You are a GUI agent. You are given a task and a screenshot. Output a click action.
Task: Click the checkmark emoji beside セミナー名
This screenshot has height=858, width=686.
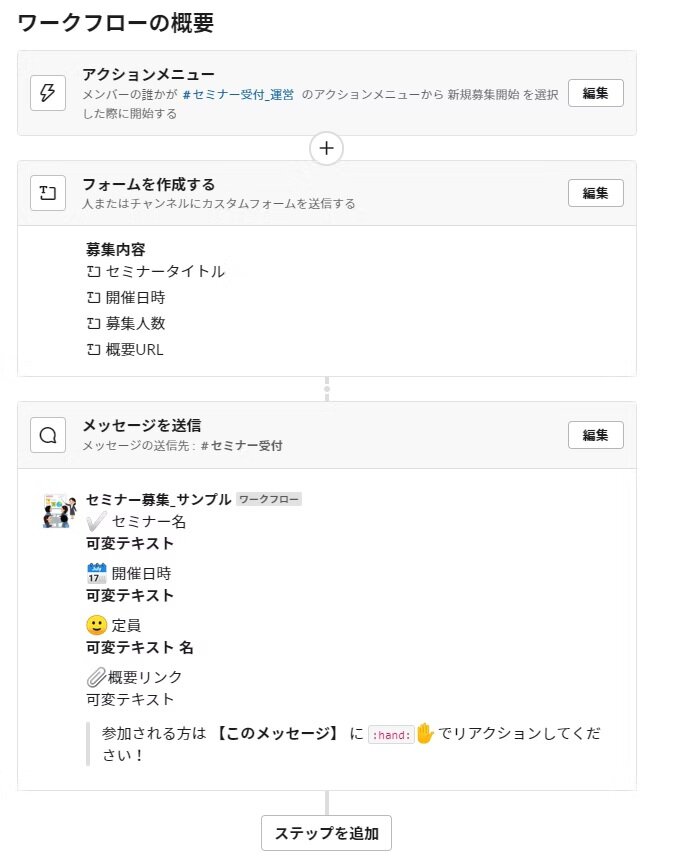97,521
